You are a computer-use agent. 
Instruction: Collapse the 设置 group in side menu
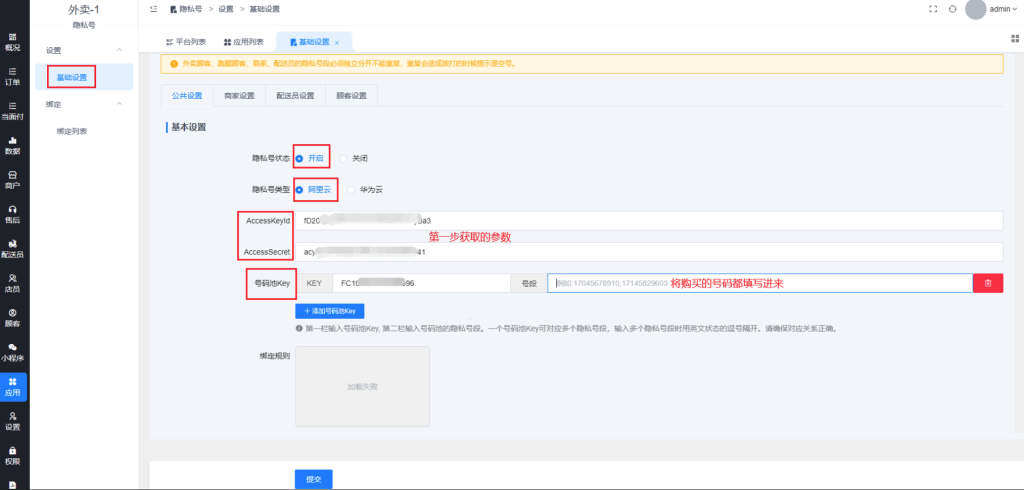(x=120, y=50)
